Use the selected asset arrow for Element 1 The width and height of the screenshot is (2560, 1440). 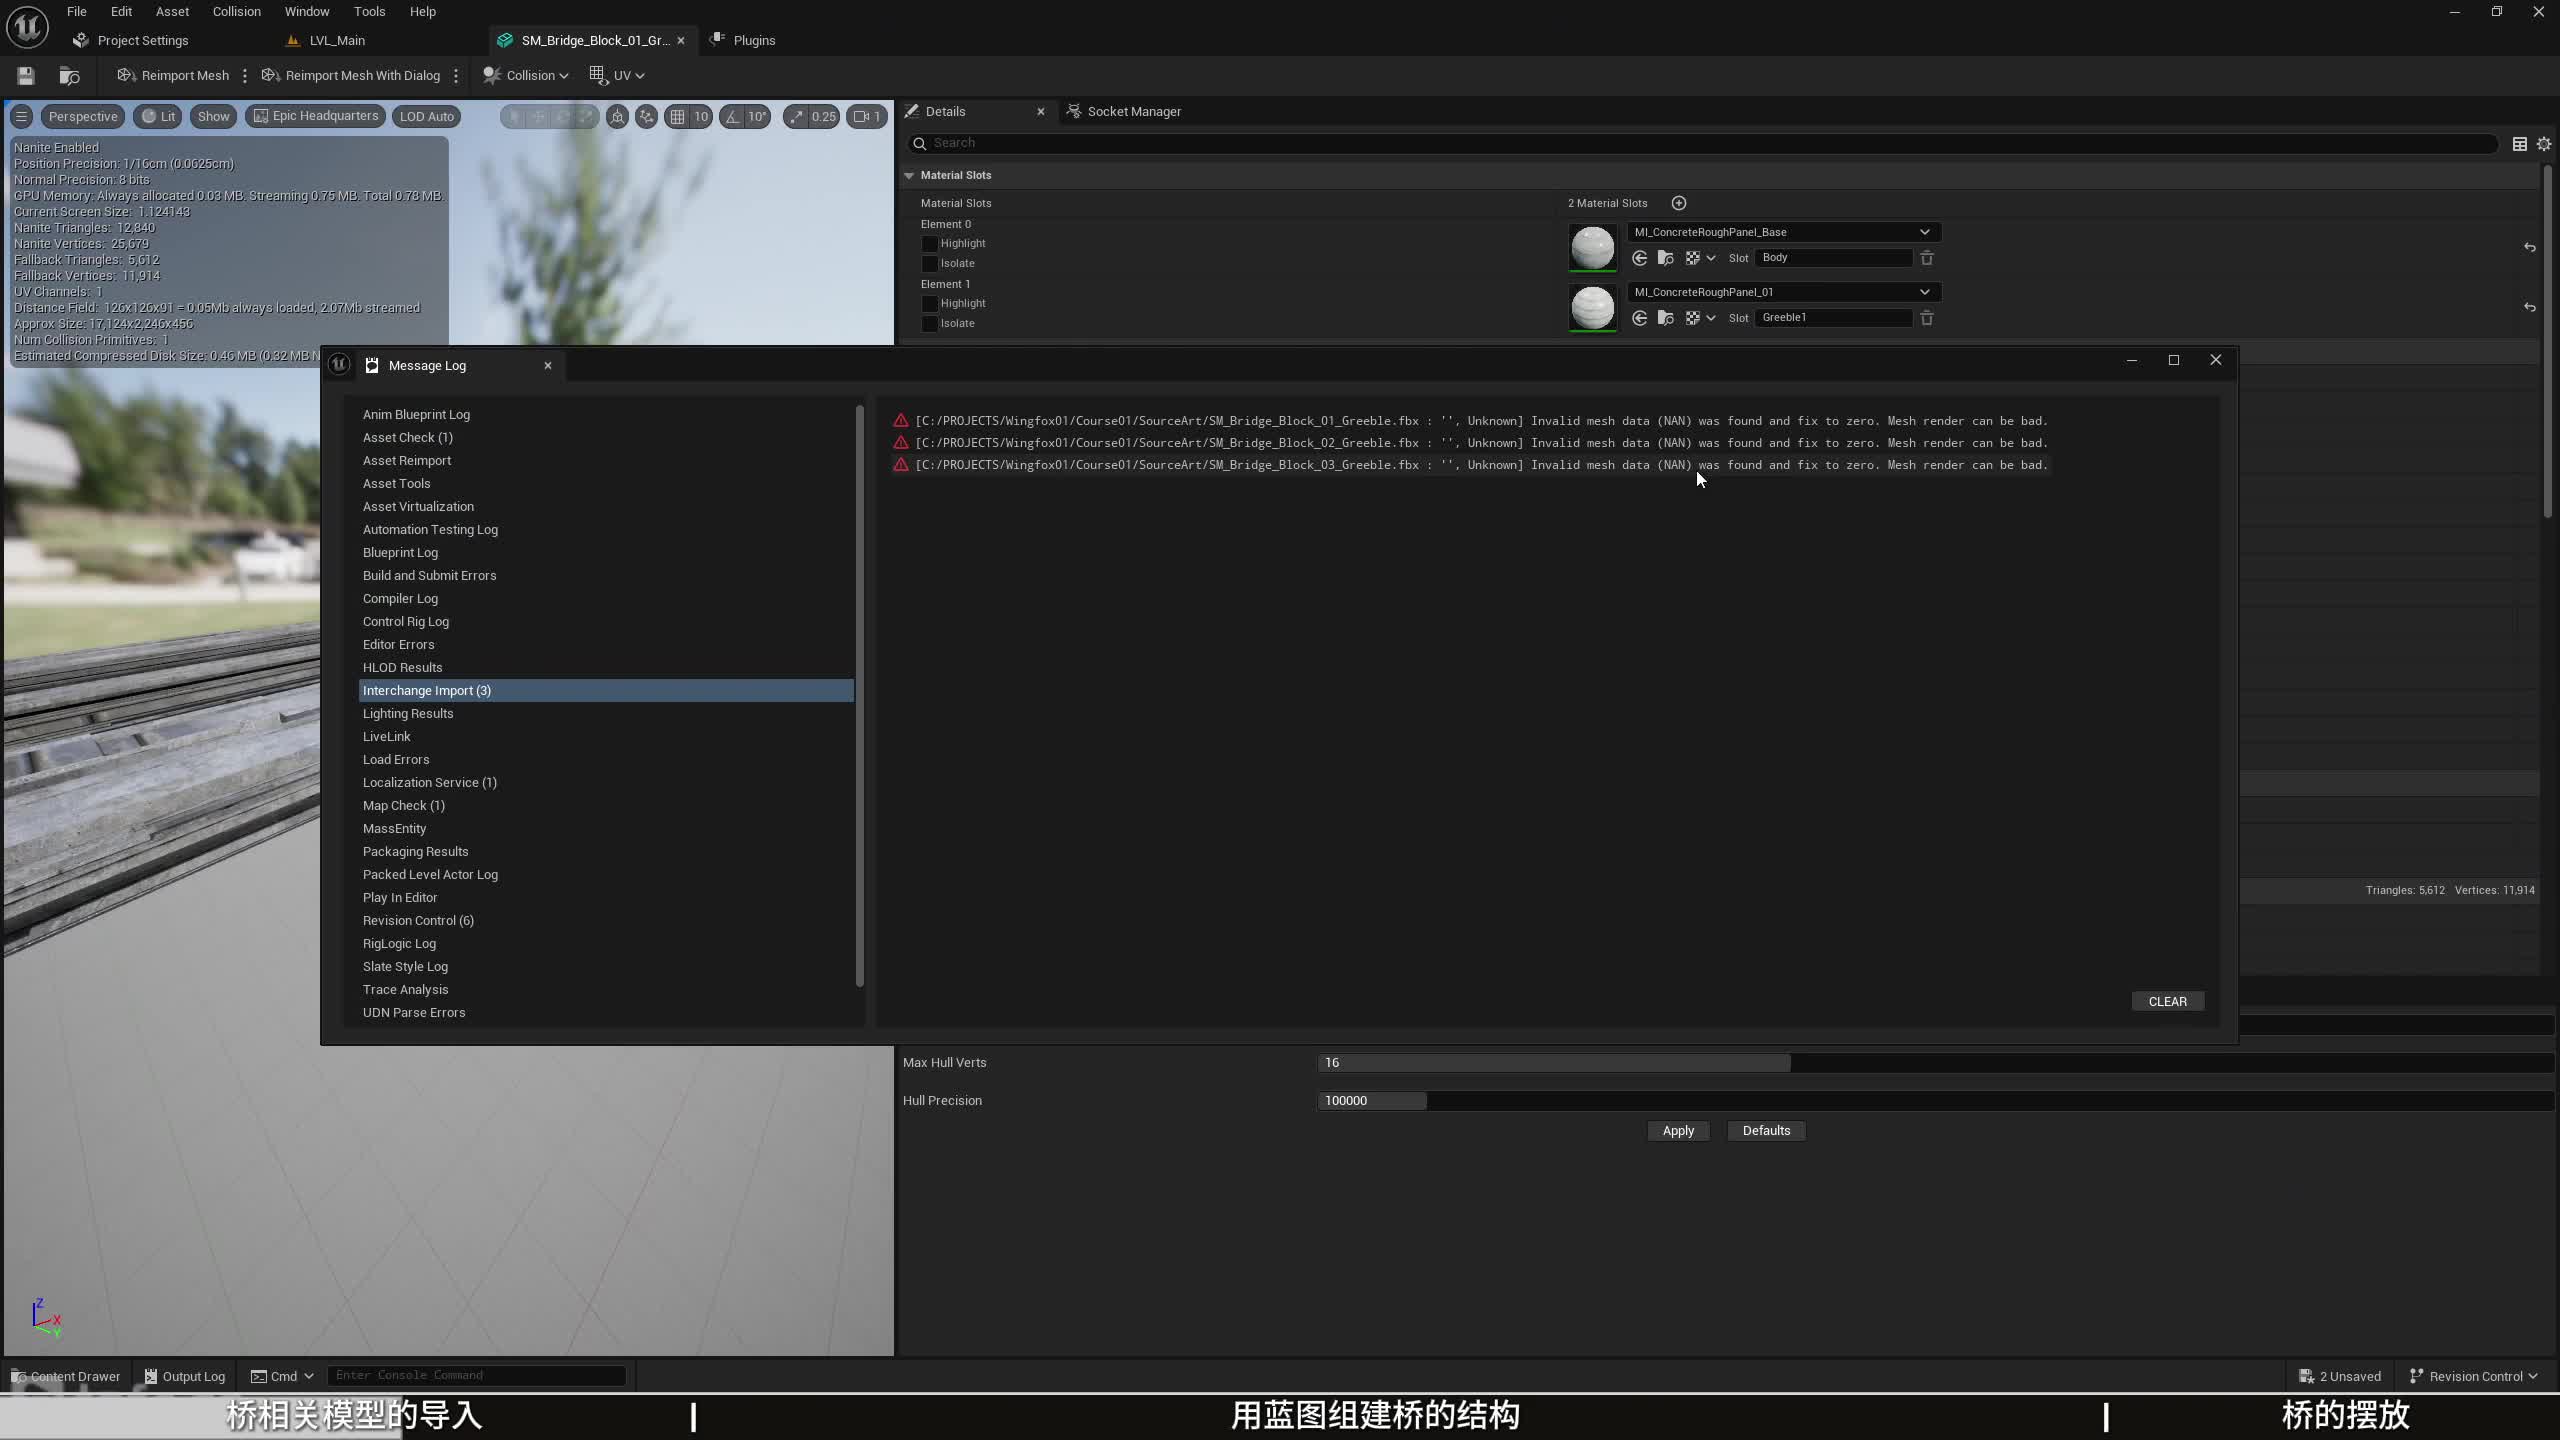(1639, 318)
